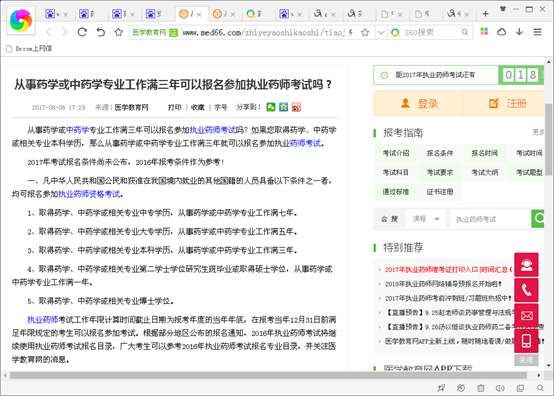
Task: Click the favorites star left of address bar
Action: pyautogui.click(x=119, y=32)
